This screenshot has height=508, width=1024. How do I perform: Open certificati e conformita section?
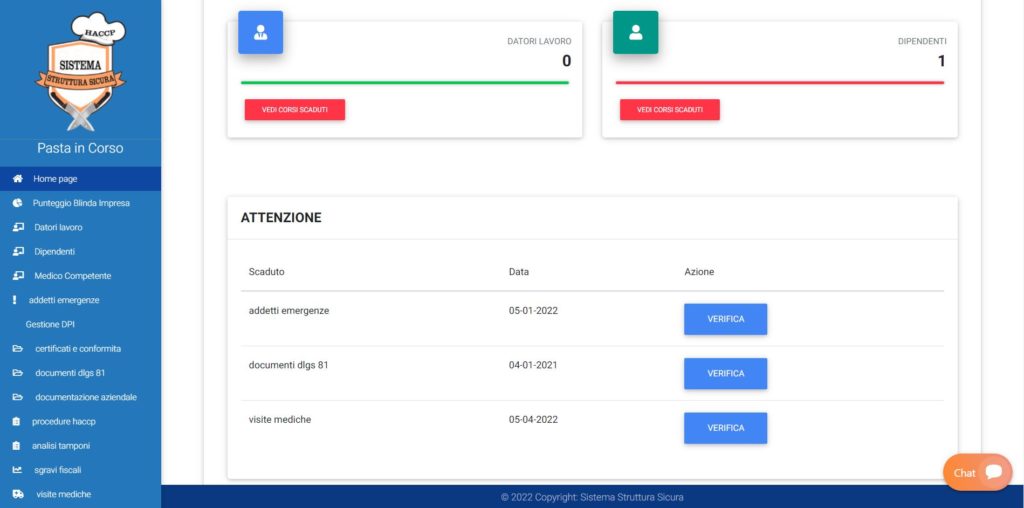80,349
